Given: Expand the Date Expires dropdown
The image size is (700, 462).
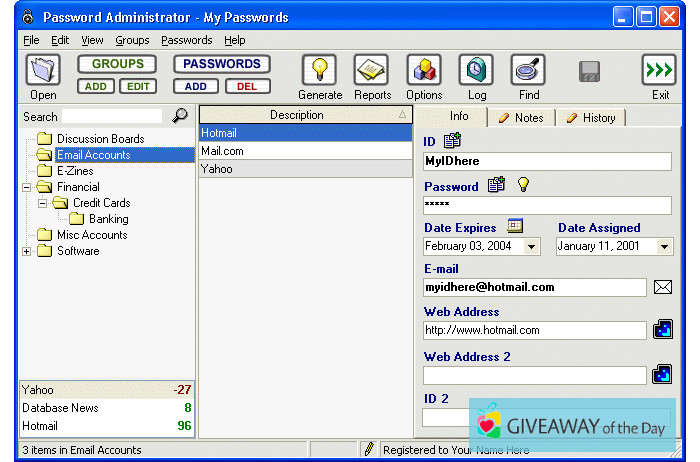Looking at the screenshot, I should 531,246.
